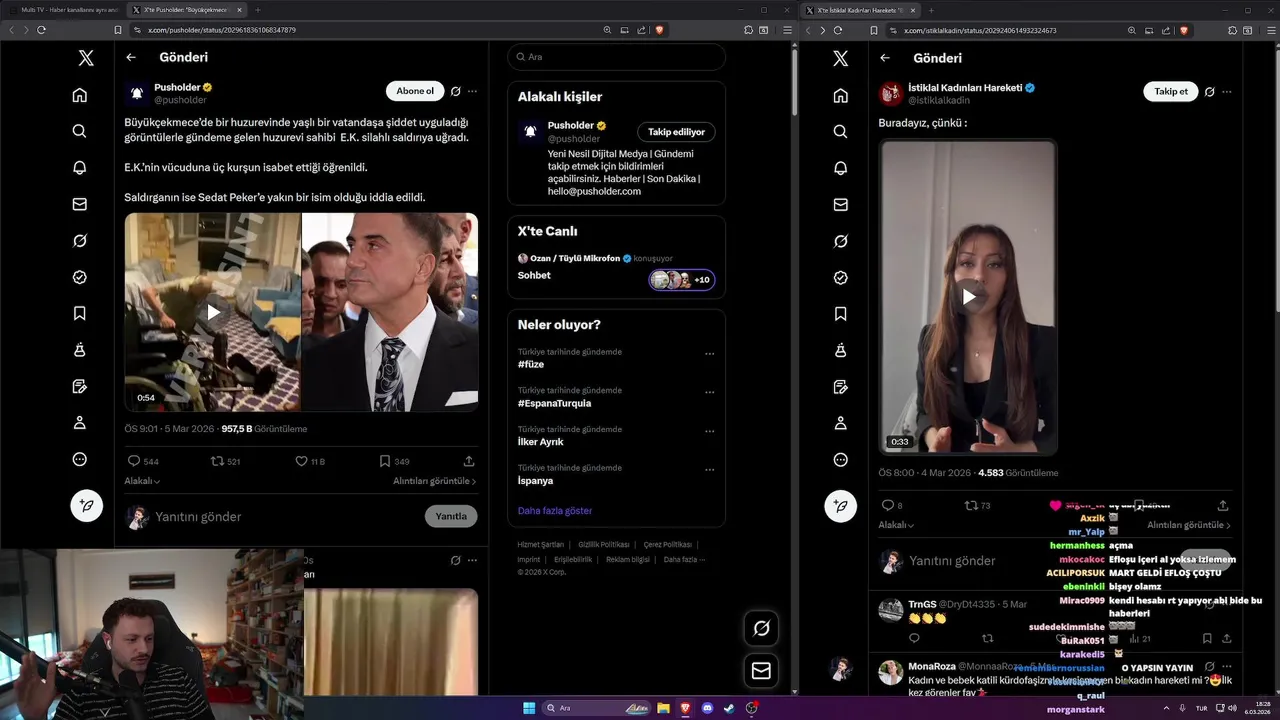Open Gizlilik Politikası footer link
The image size is (1280, 720).
click(604, 545)
